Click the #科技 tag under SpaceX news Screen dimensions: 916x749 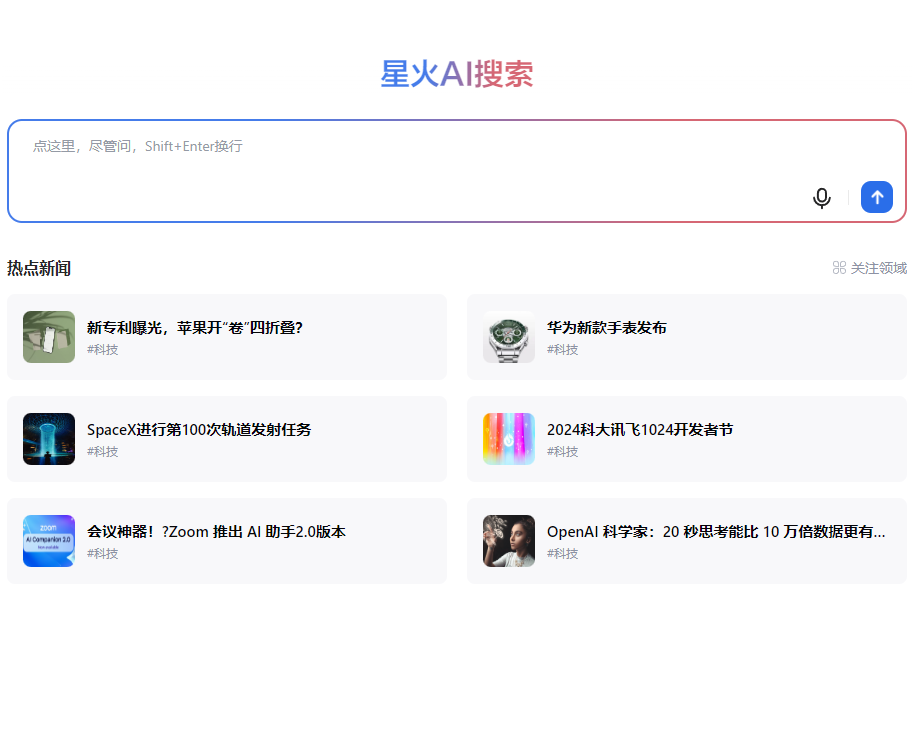point(103,452)
